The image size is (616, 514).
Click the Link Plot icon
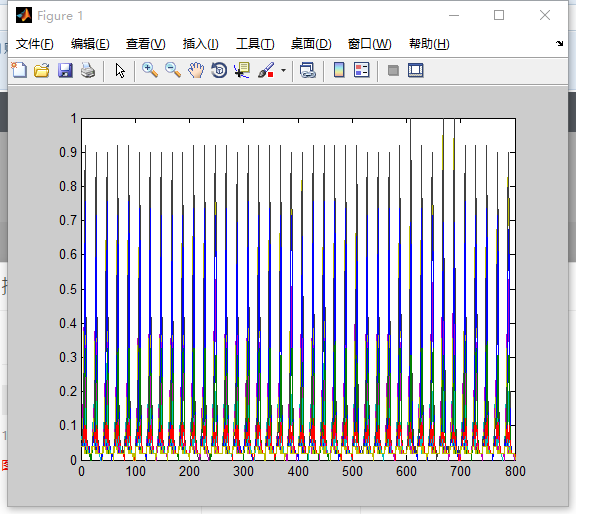pyautogui.click(x=308, y=71)
